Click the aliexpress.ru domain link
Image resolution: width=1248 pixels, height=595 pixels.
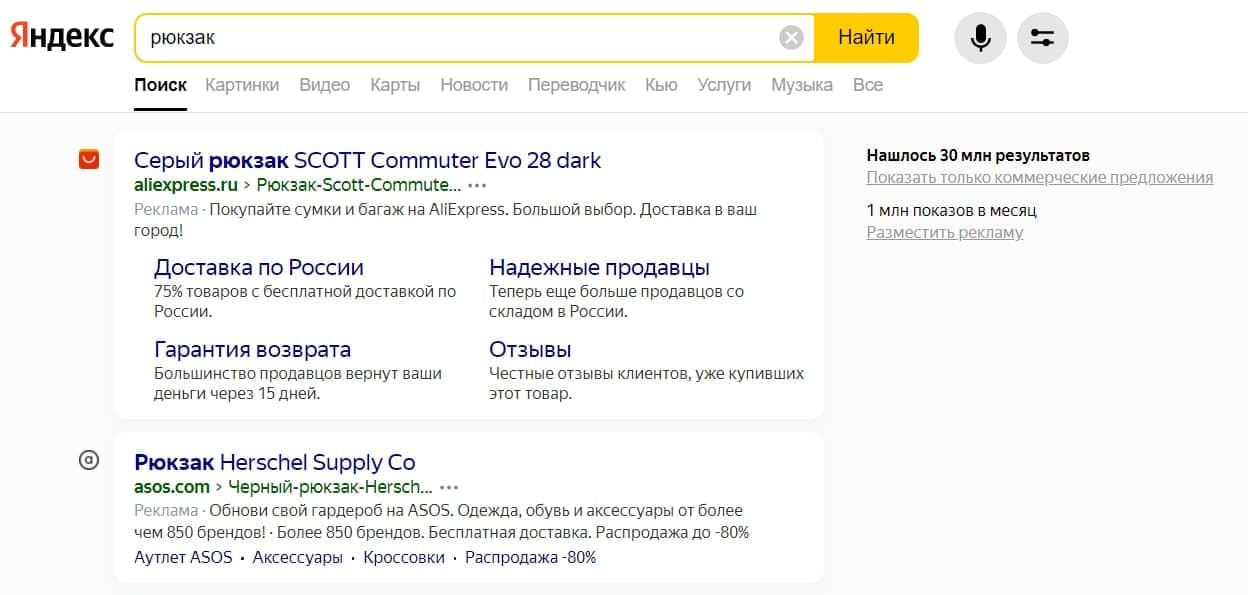(186, 185)
